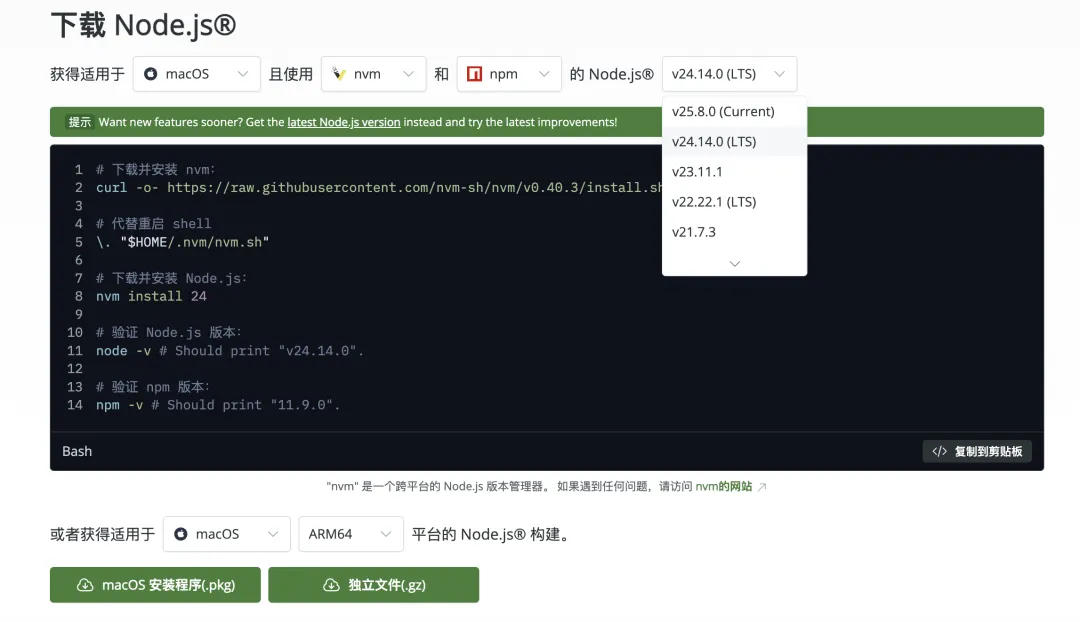Image resolution: width=1080 pixels, height=622 pixels.
Task: Click the '# 验证 npm 版本:' comment line
Action: coord(153,387)
